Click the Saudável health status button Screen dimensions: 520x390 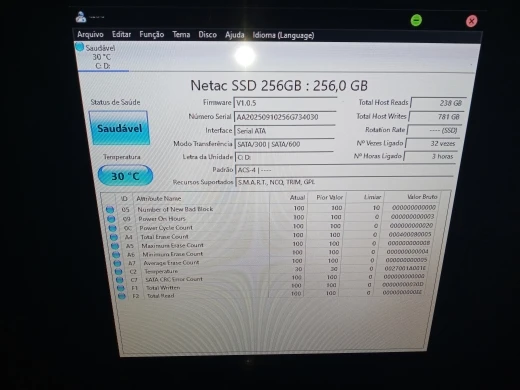tap(119, 128)
